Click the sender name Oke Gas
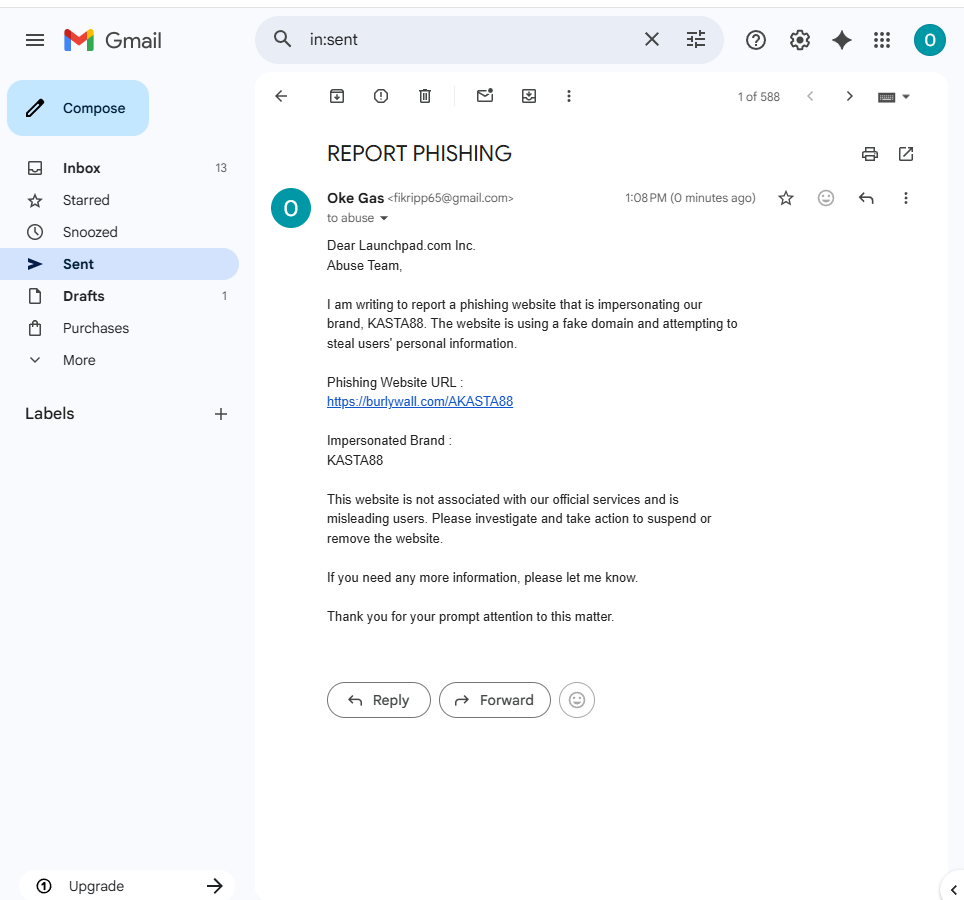This screenshot has width=964, height=900. click(x=355, y=198)
